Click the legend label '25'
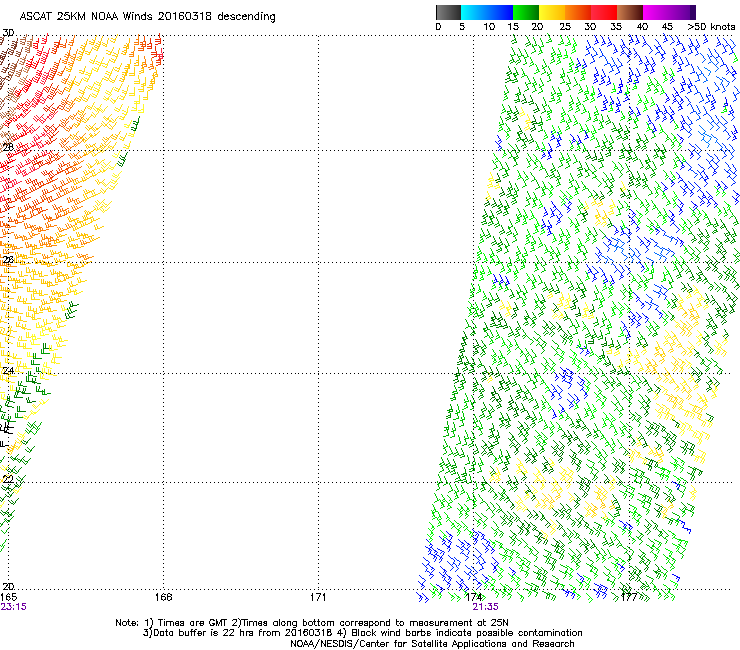 tap(564, 27)
